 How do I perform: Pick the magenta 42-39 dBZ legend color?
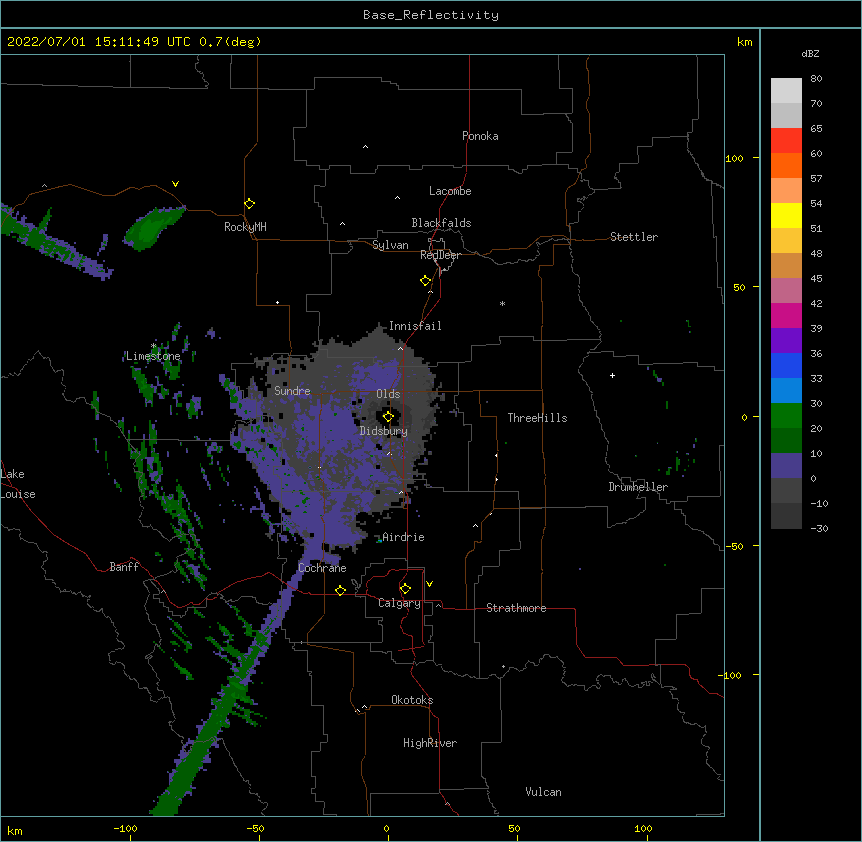tap(786, 315)
